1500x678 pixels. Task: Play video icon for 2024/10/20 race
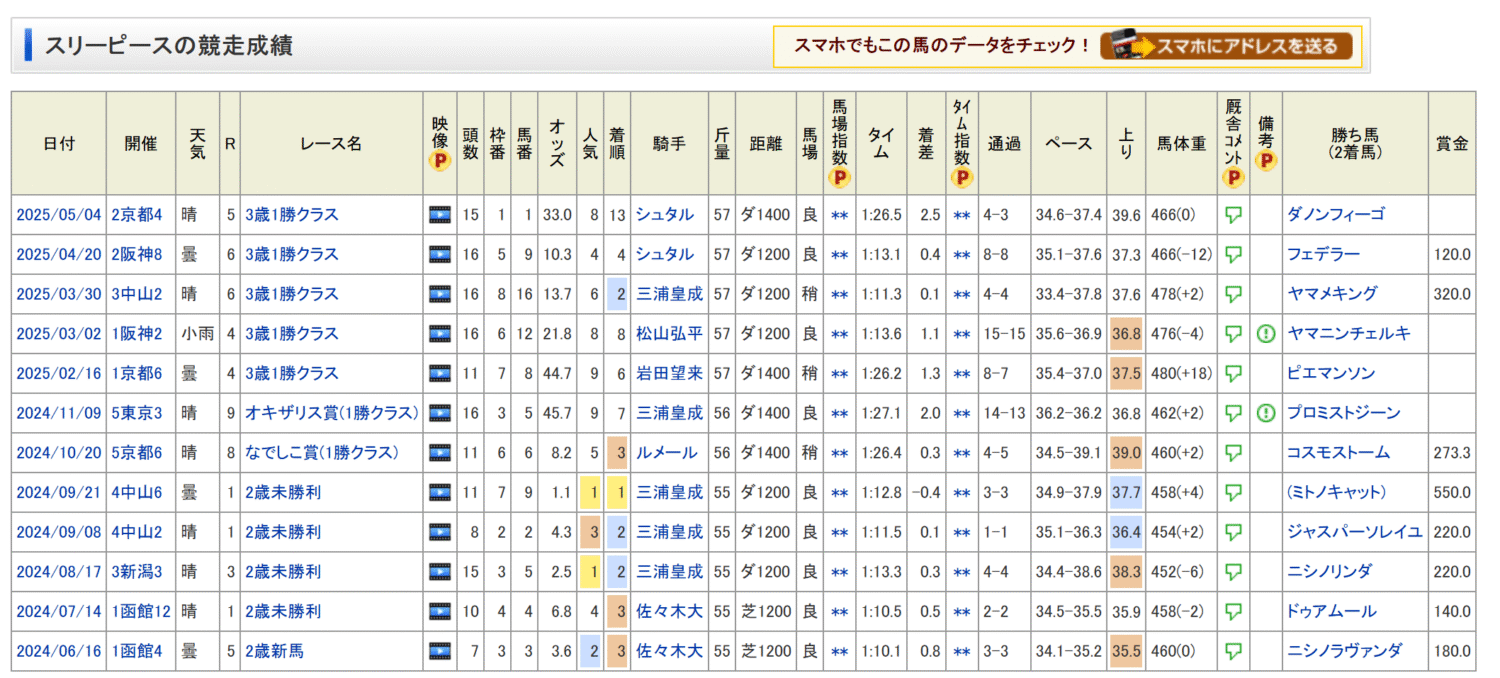[440, 453]
